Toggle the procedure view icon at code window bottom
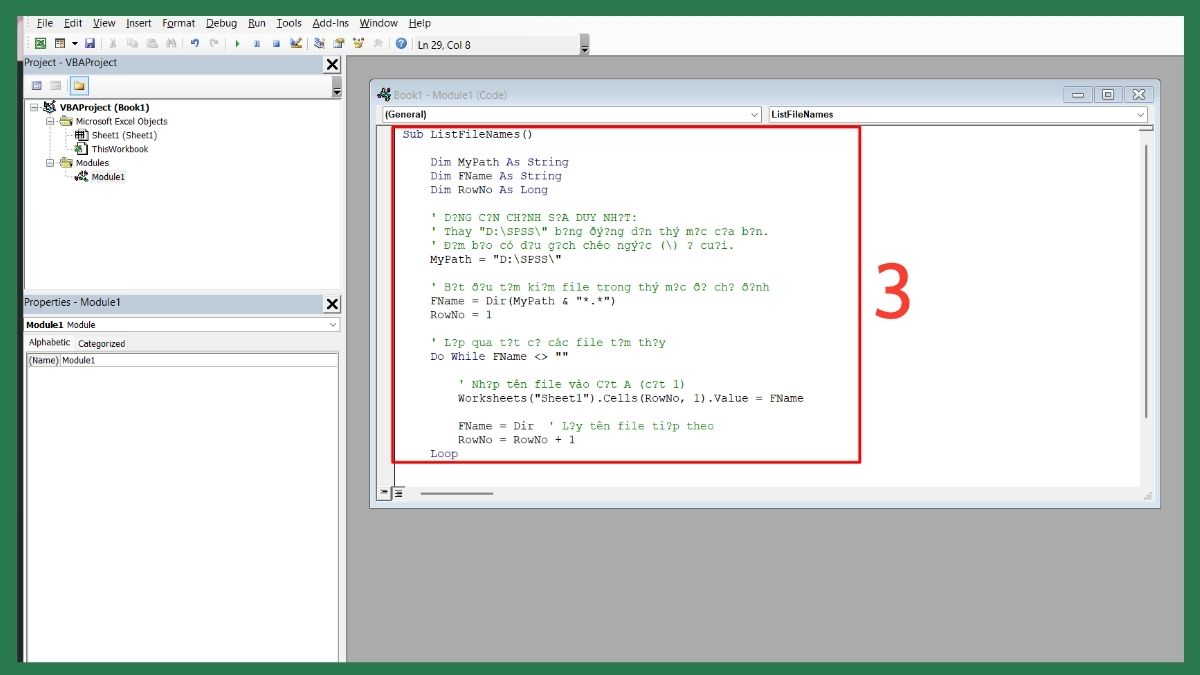Screen dimensions: 1200x675 384,492
